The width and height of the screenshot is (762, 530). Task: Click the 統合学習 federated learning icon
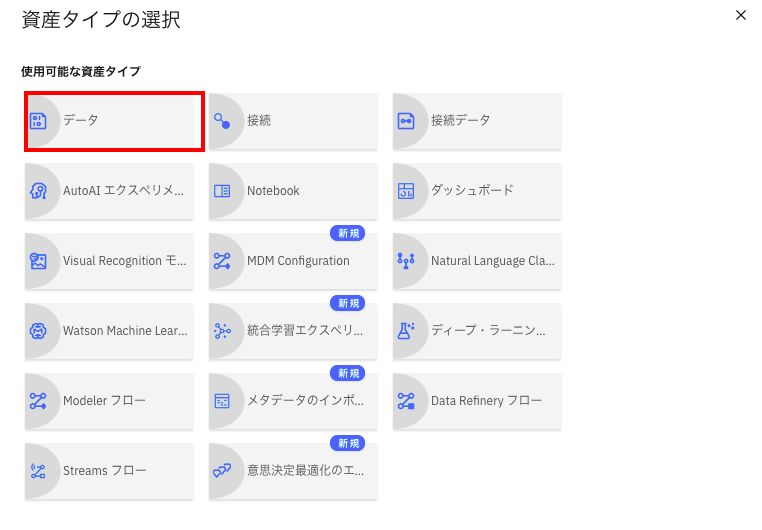pyautogui.click(x=222, y=331)
